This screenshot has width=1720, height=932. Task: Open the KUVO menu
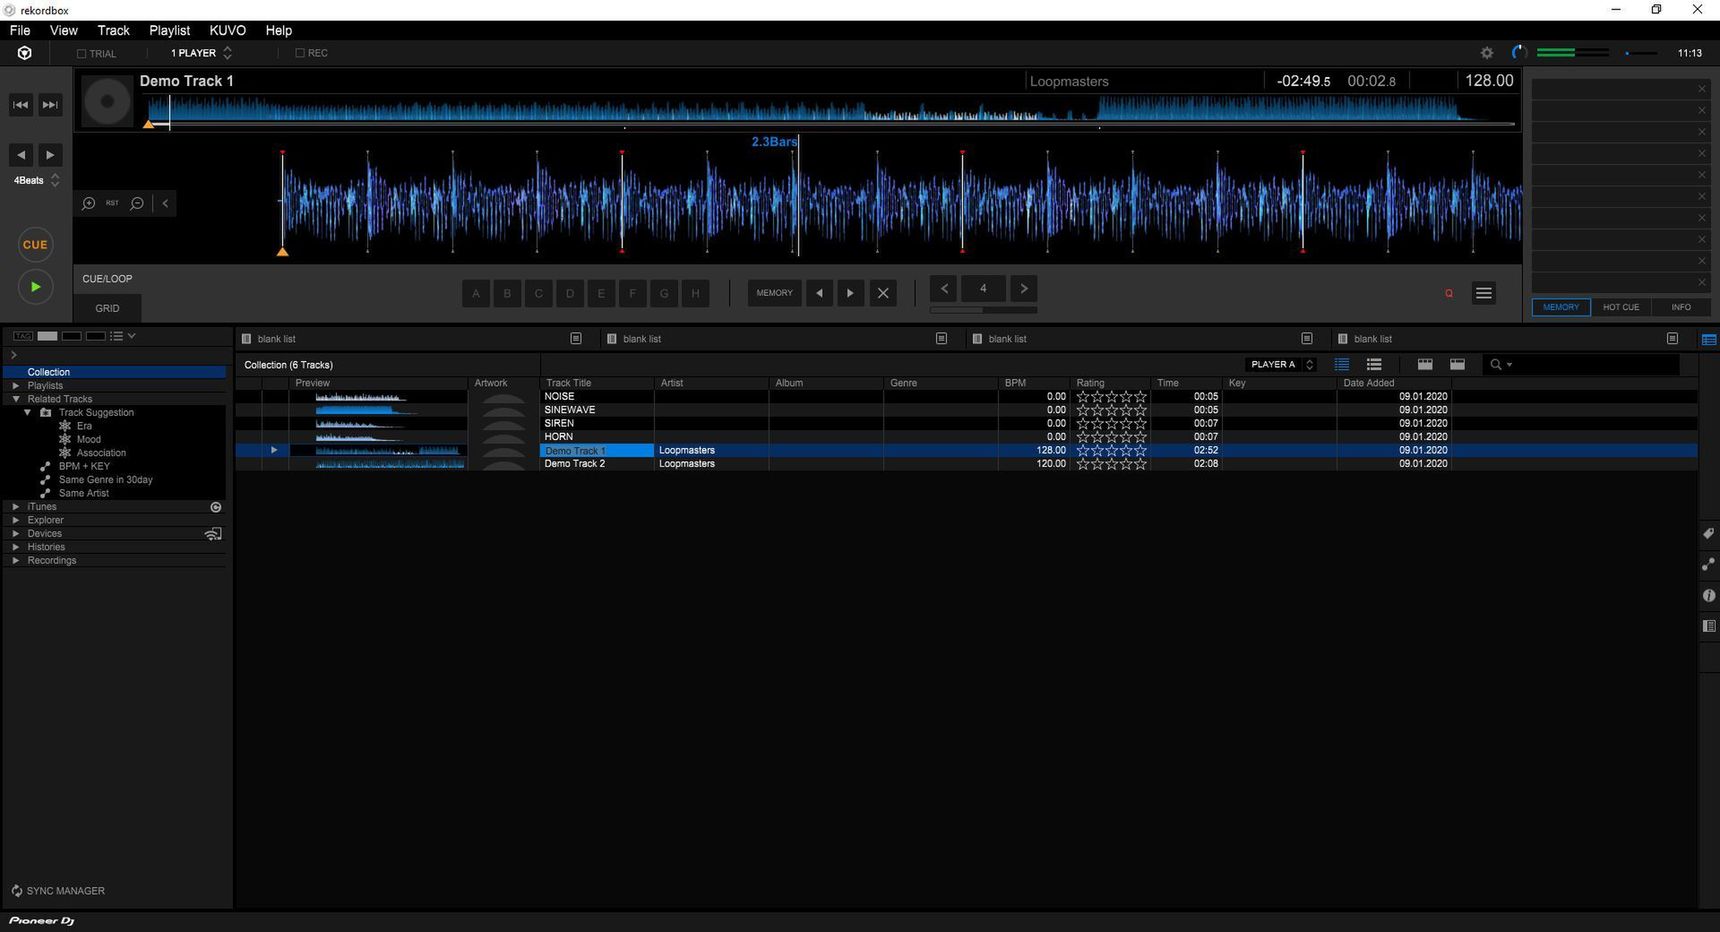coord(227,30)
